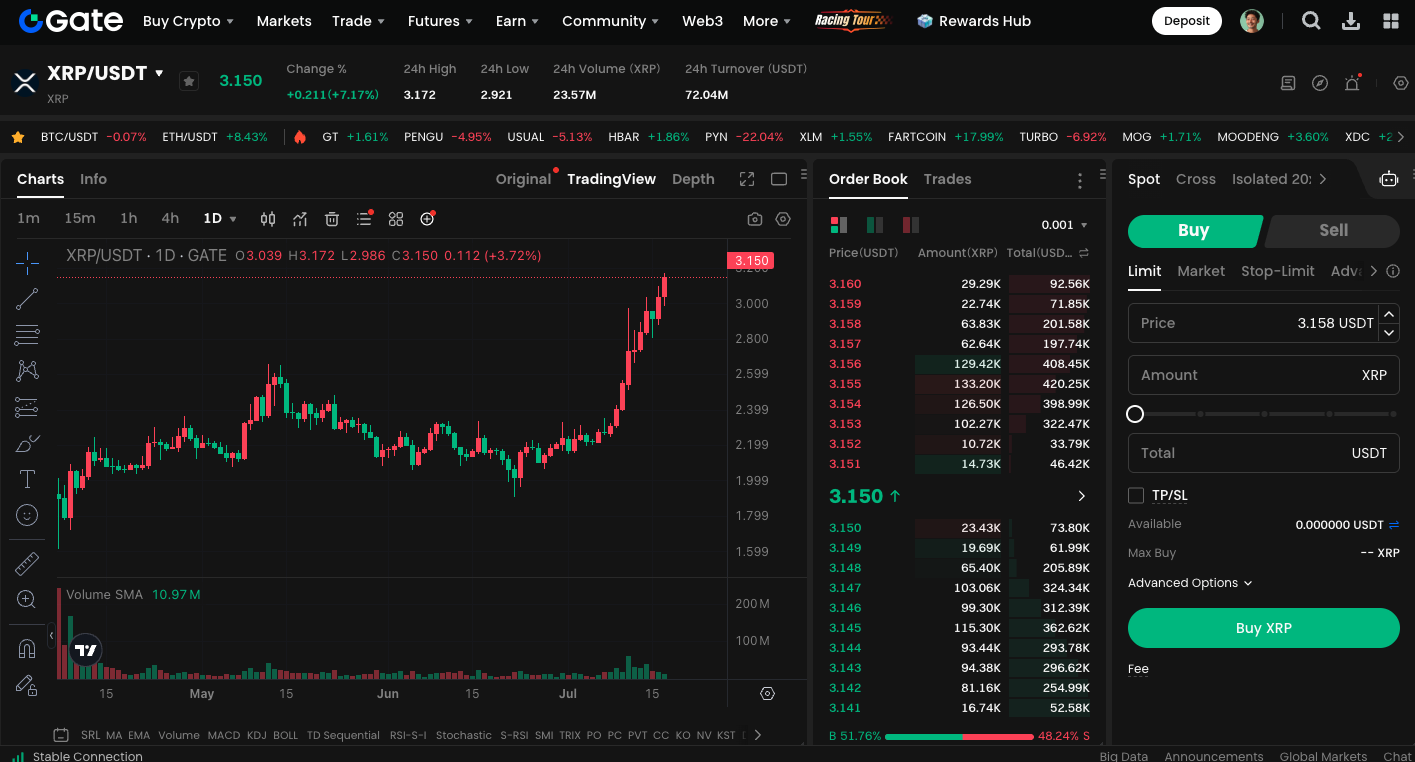The image size is (1415, 762).
Task: Select the XABCD pattern tool
Action: click(27, 371)
